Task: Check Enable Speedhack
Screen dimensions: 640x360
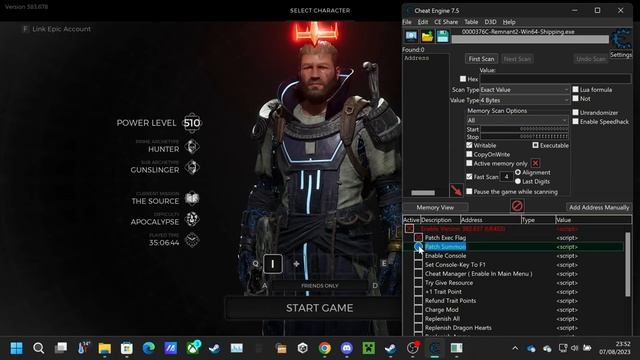Action: click(x=576, y=121)
